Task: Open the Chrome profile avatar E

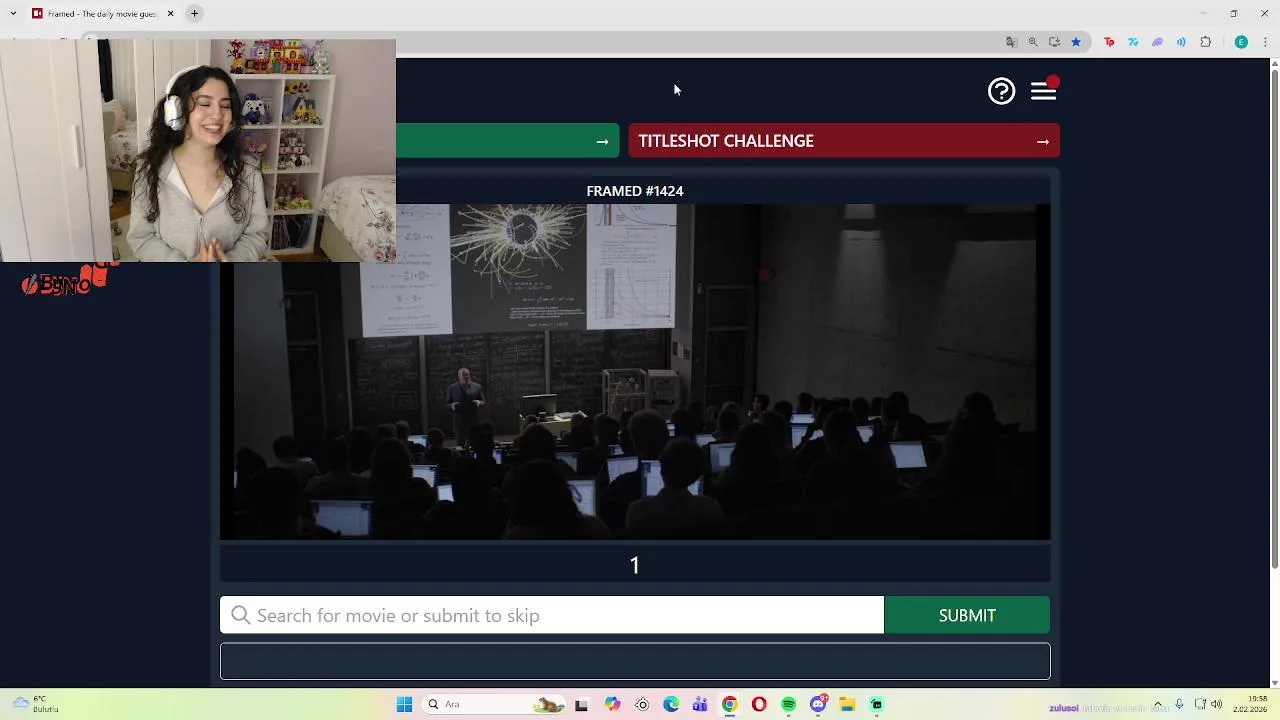Action: [x=1241, y=42]
